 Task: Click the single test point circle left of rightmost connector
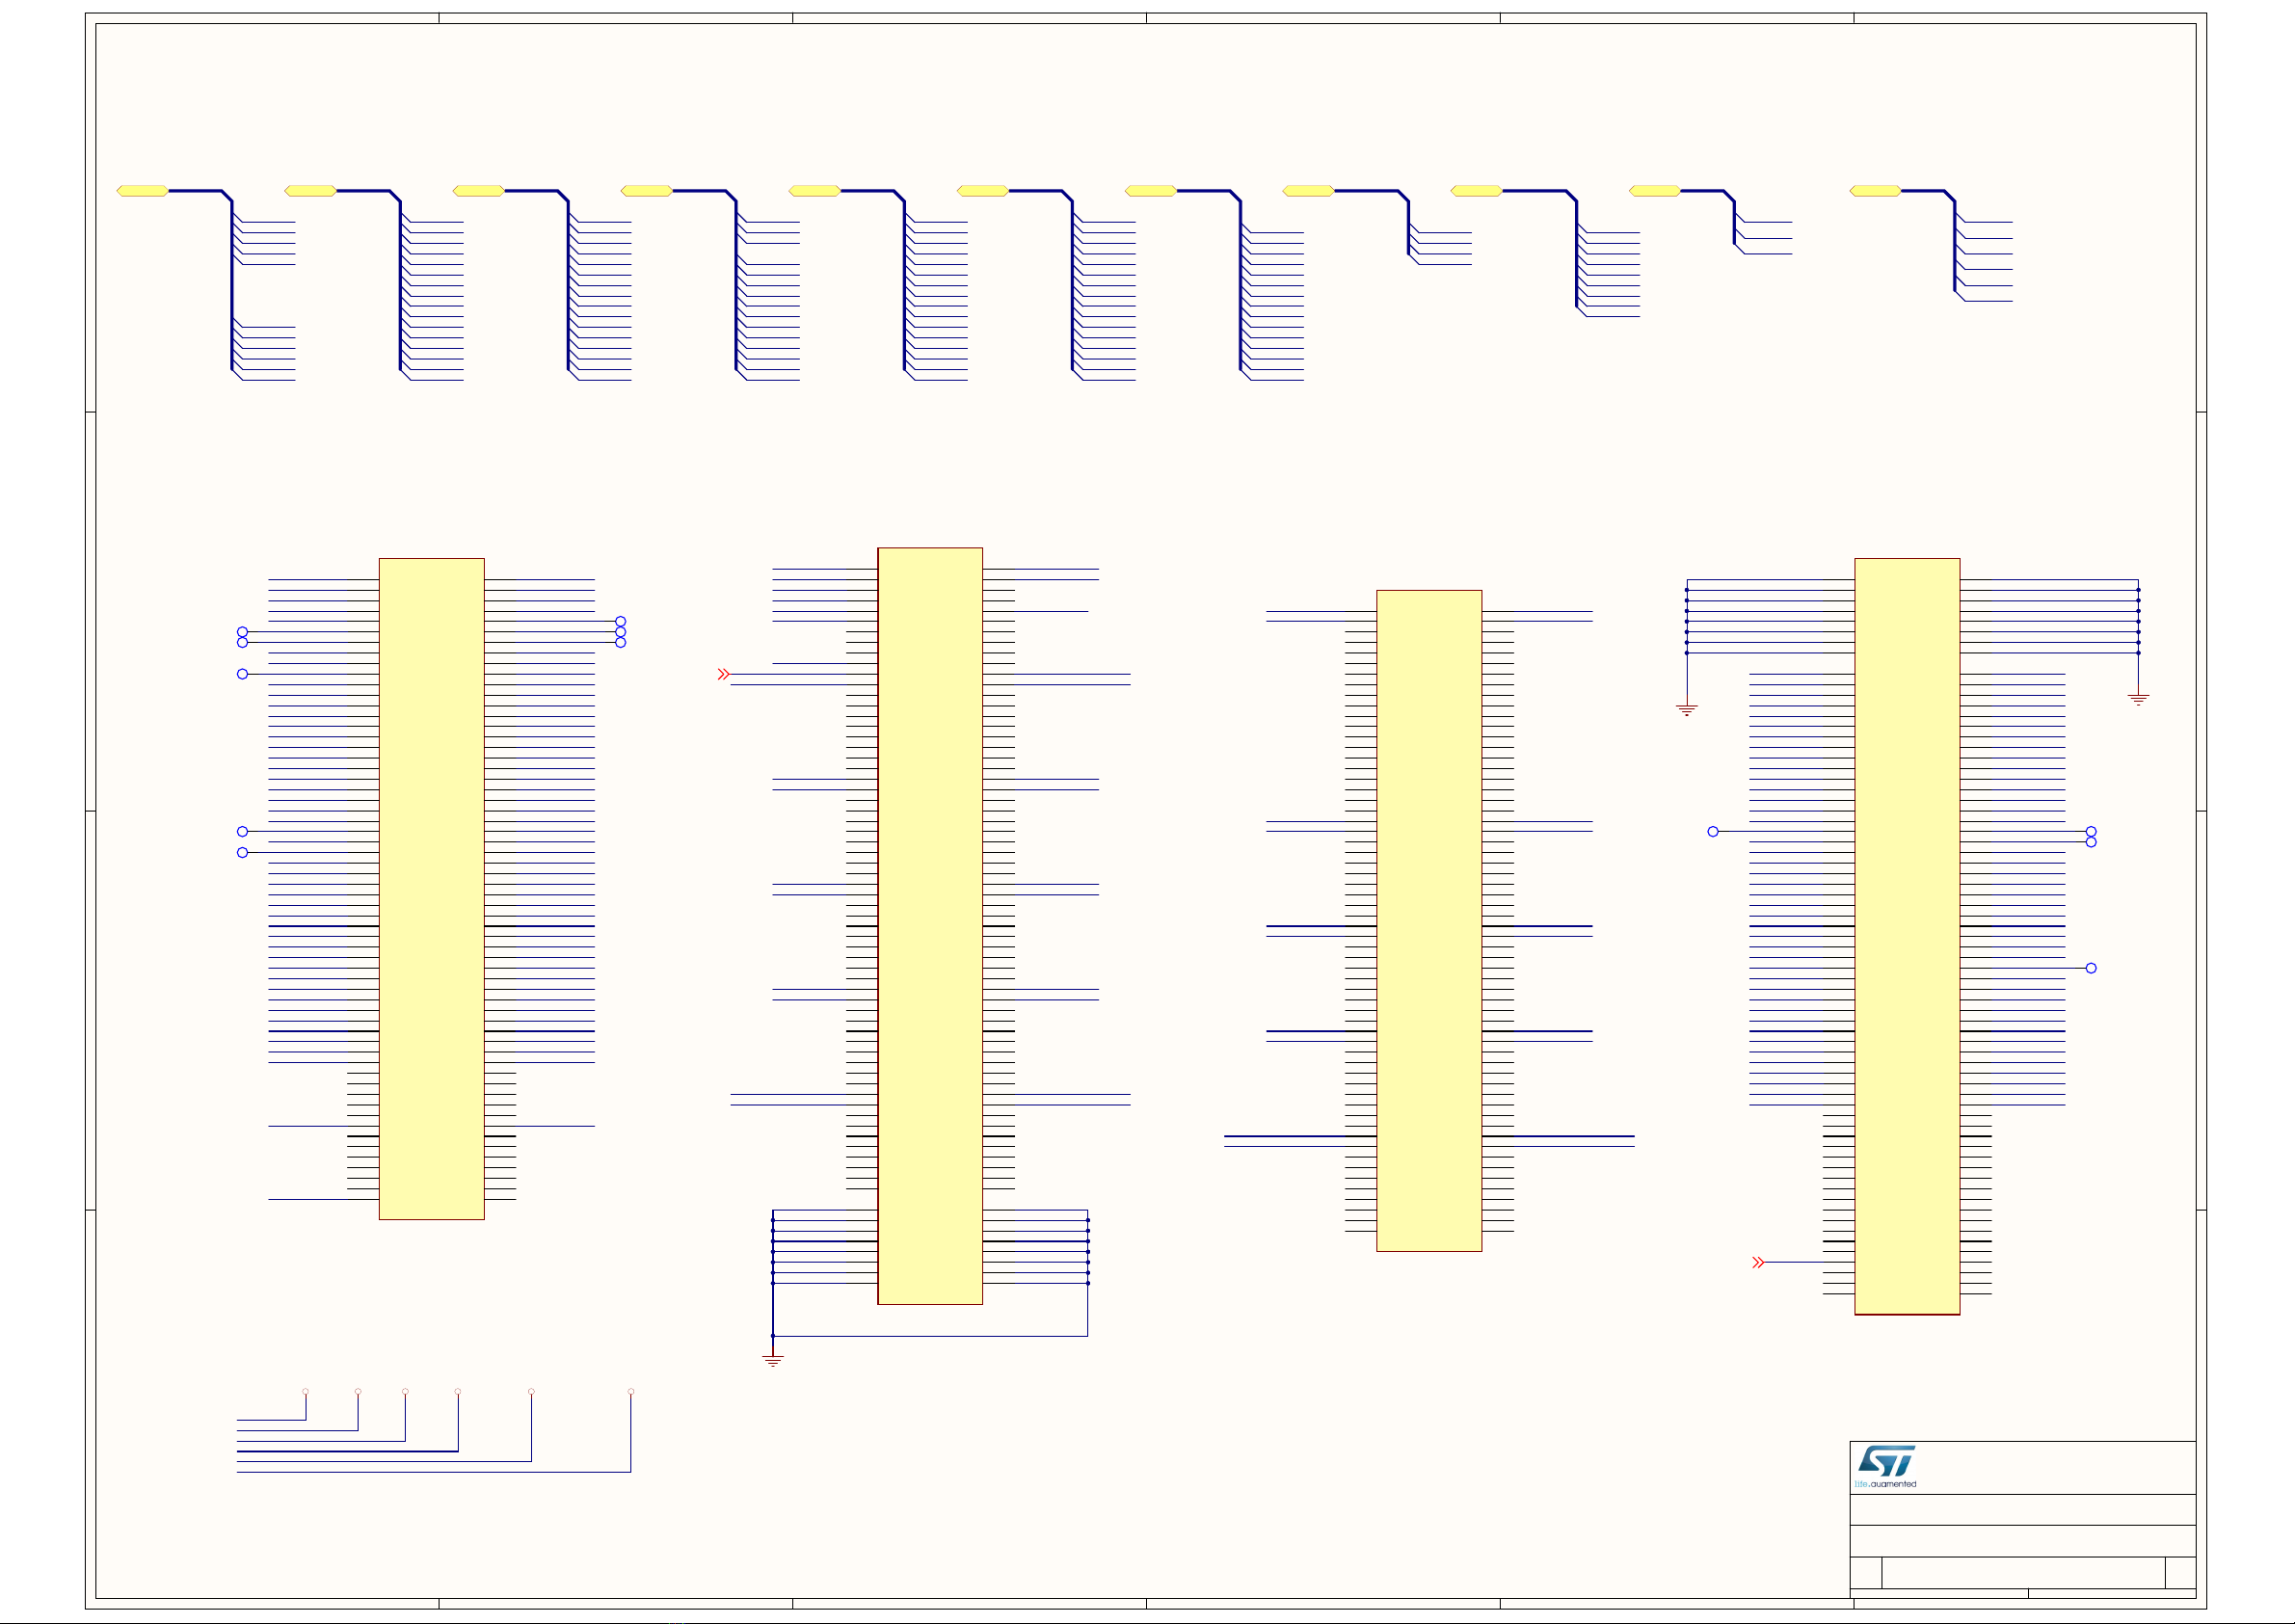1713,832
